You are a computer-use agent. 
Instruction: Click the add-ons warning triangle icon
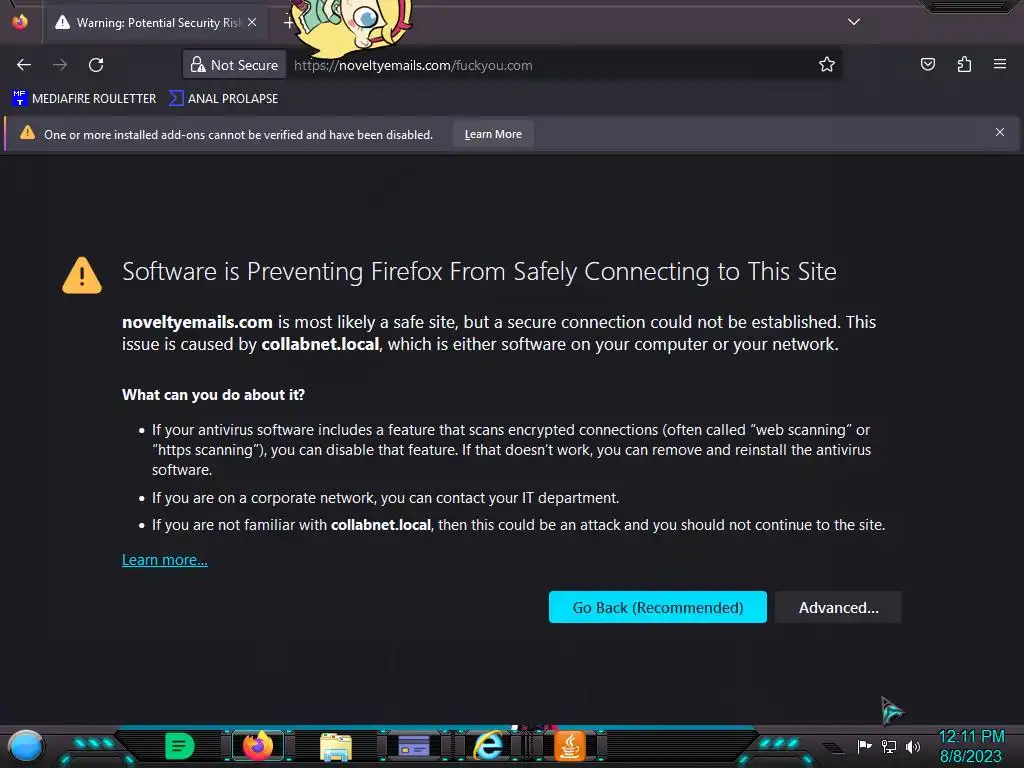tap(27, 133)
